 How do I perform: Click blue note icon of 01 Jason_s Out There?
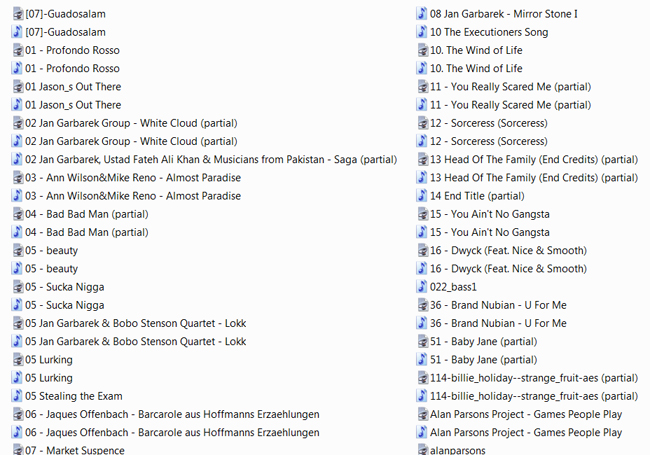[17, 105]
